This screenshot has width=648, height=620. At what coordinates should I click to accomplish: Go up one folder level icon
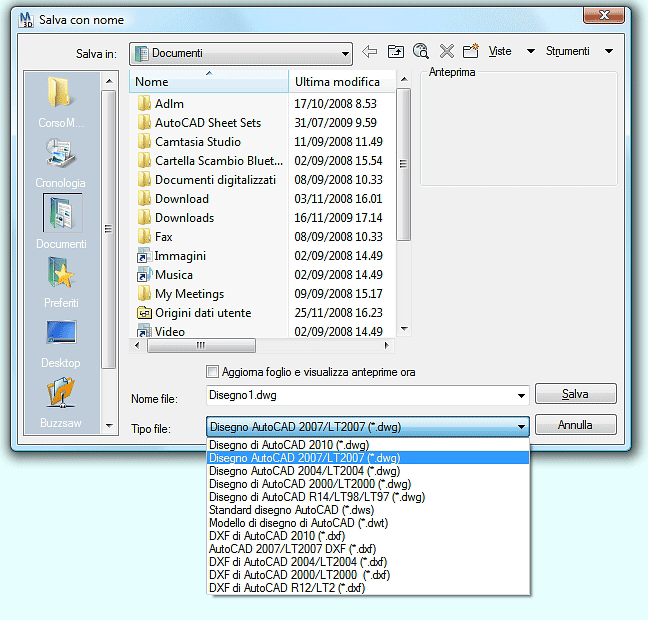[395, 52]
